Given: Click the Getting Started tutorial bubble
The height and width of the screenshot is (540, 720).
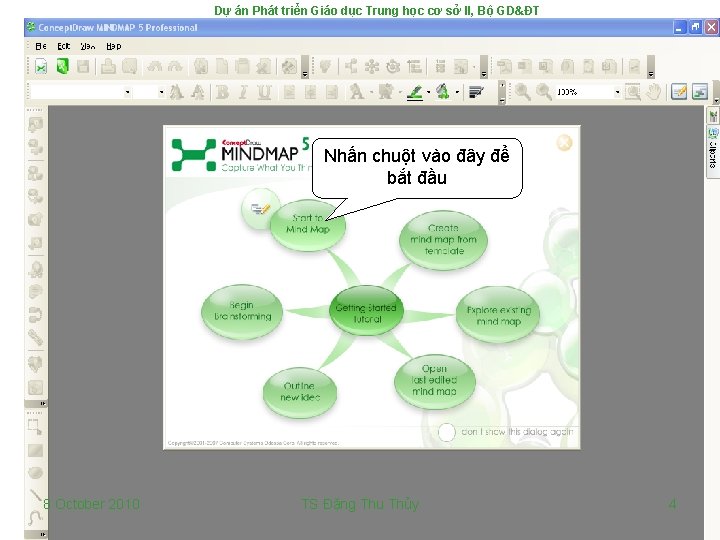Looking at the screenshot, I should [x=366, y=310].
